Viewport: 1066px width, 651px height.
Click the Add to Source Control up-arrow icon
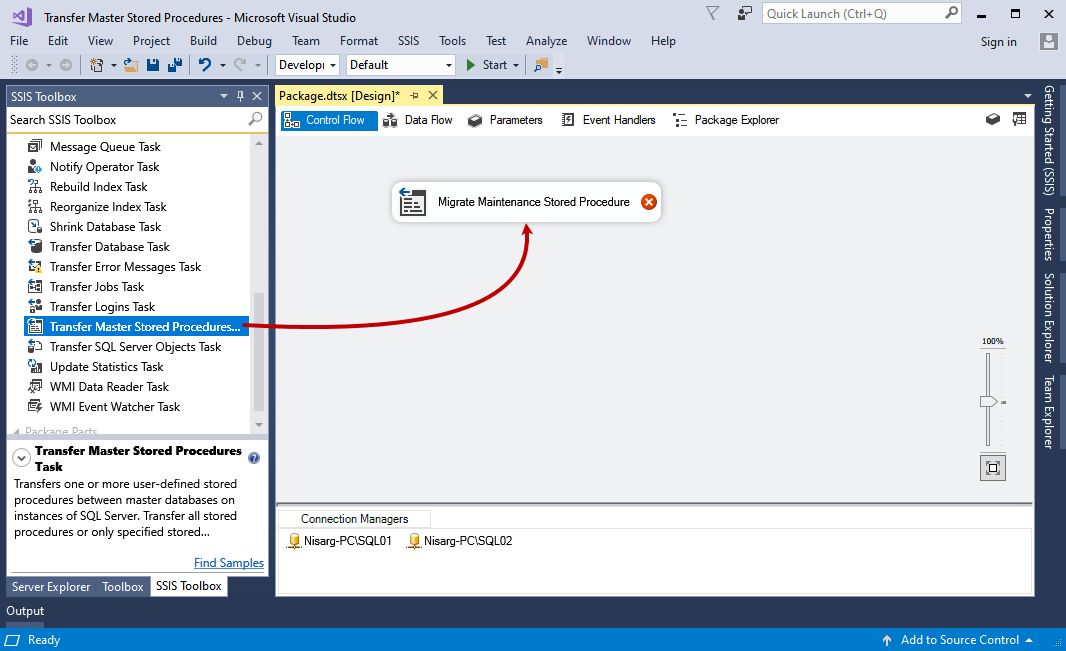coord(887,640)
